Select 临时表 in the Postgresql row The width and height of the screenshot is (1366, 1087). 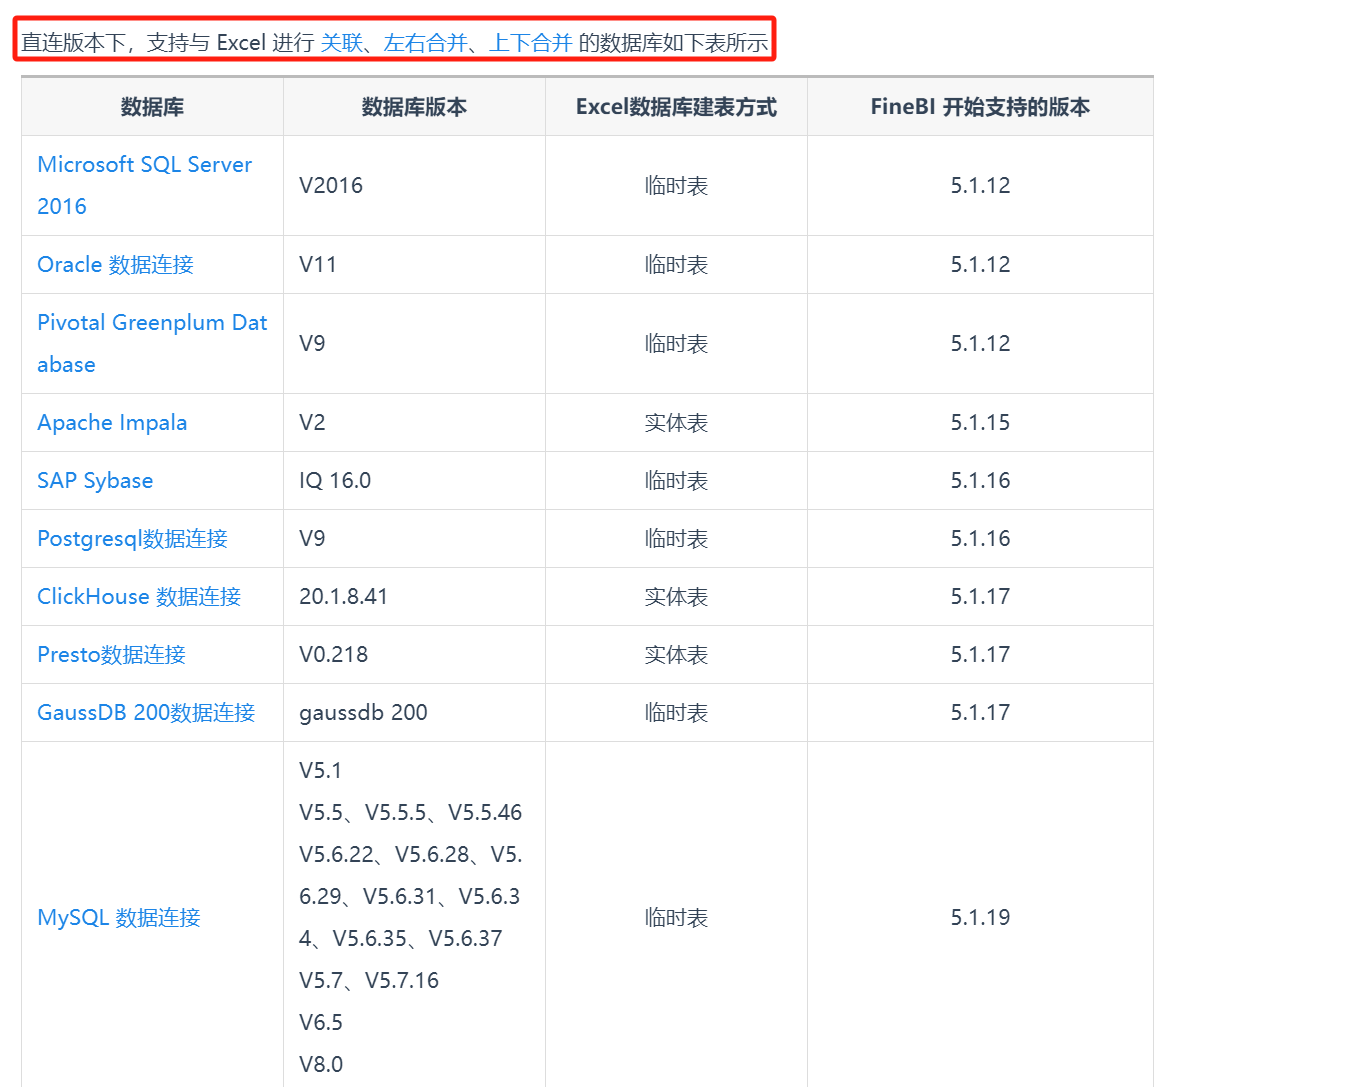(x=676, y=538)
